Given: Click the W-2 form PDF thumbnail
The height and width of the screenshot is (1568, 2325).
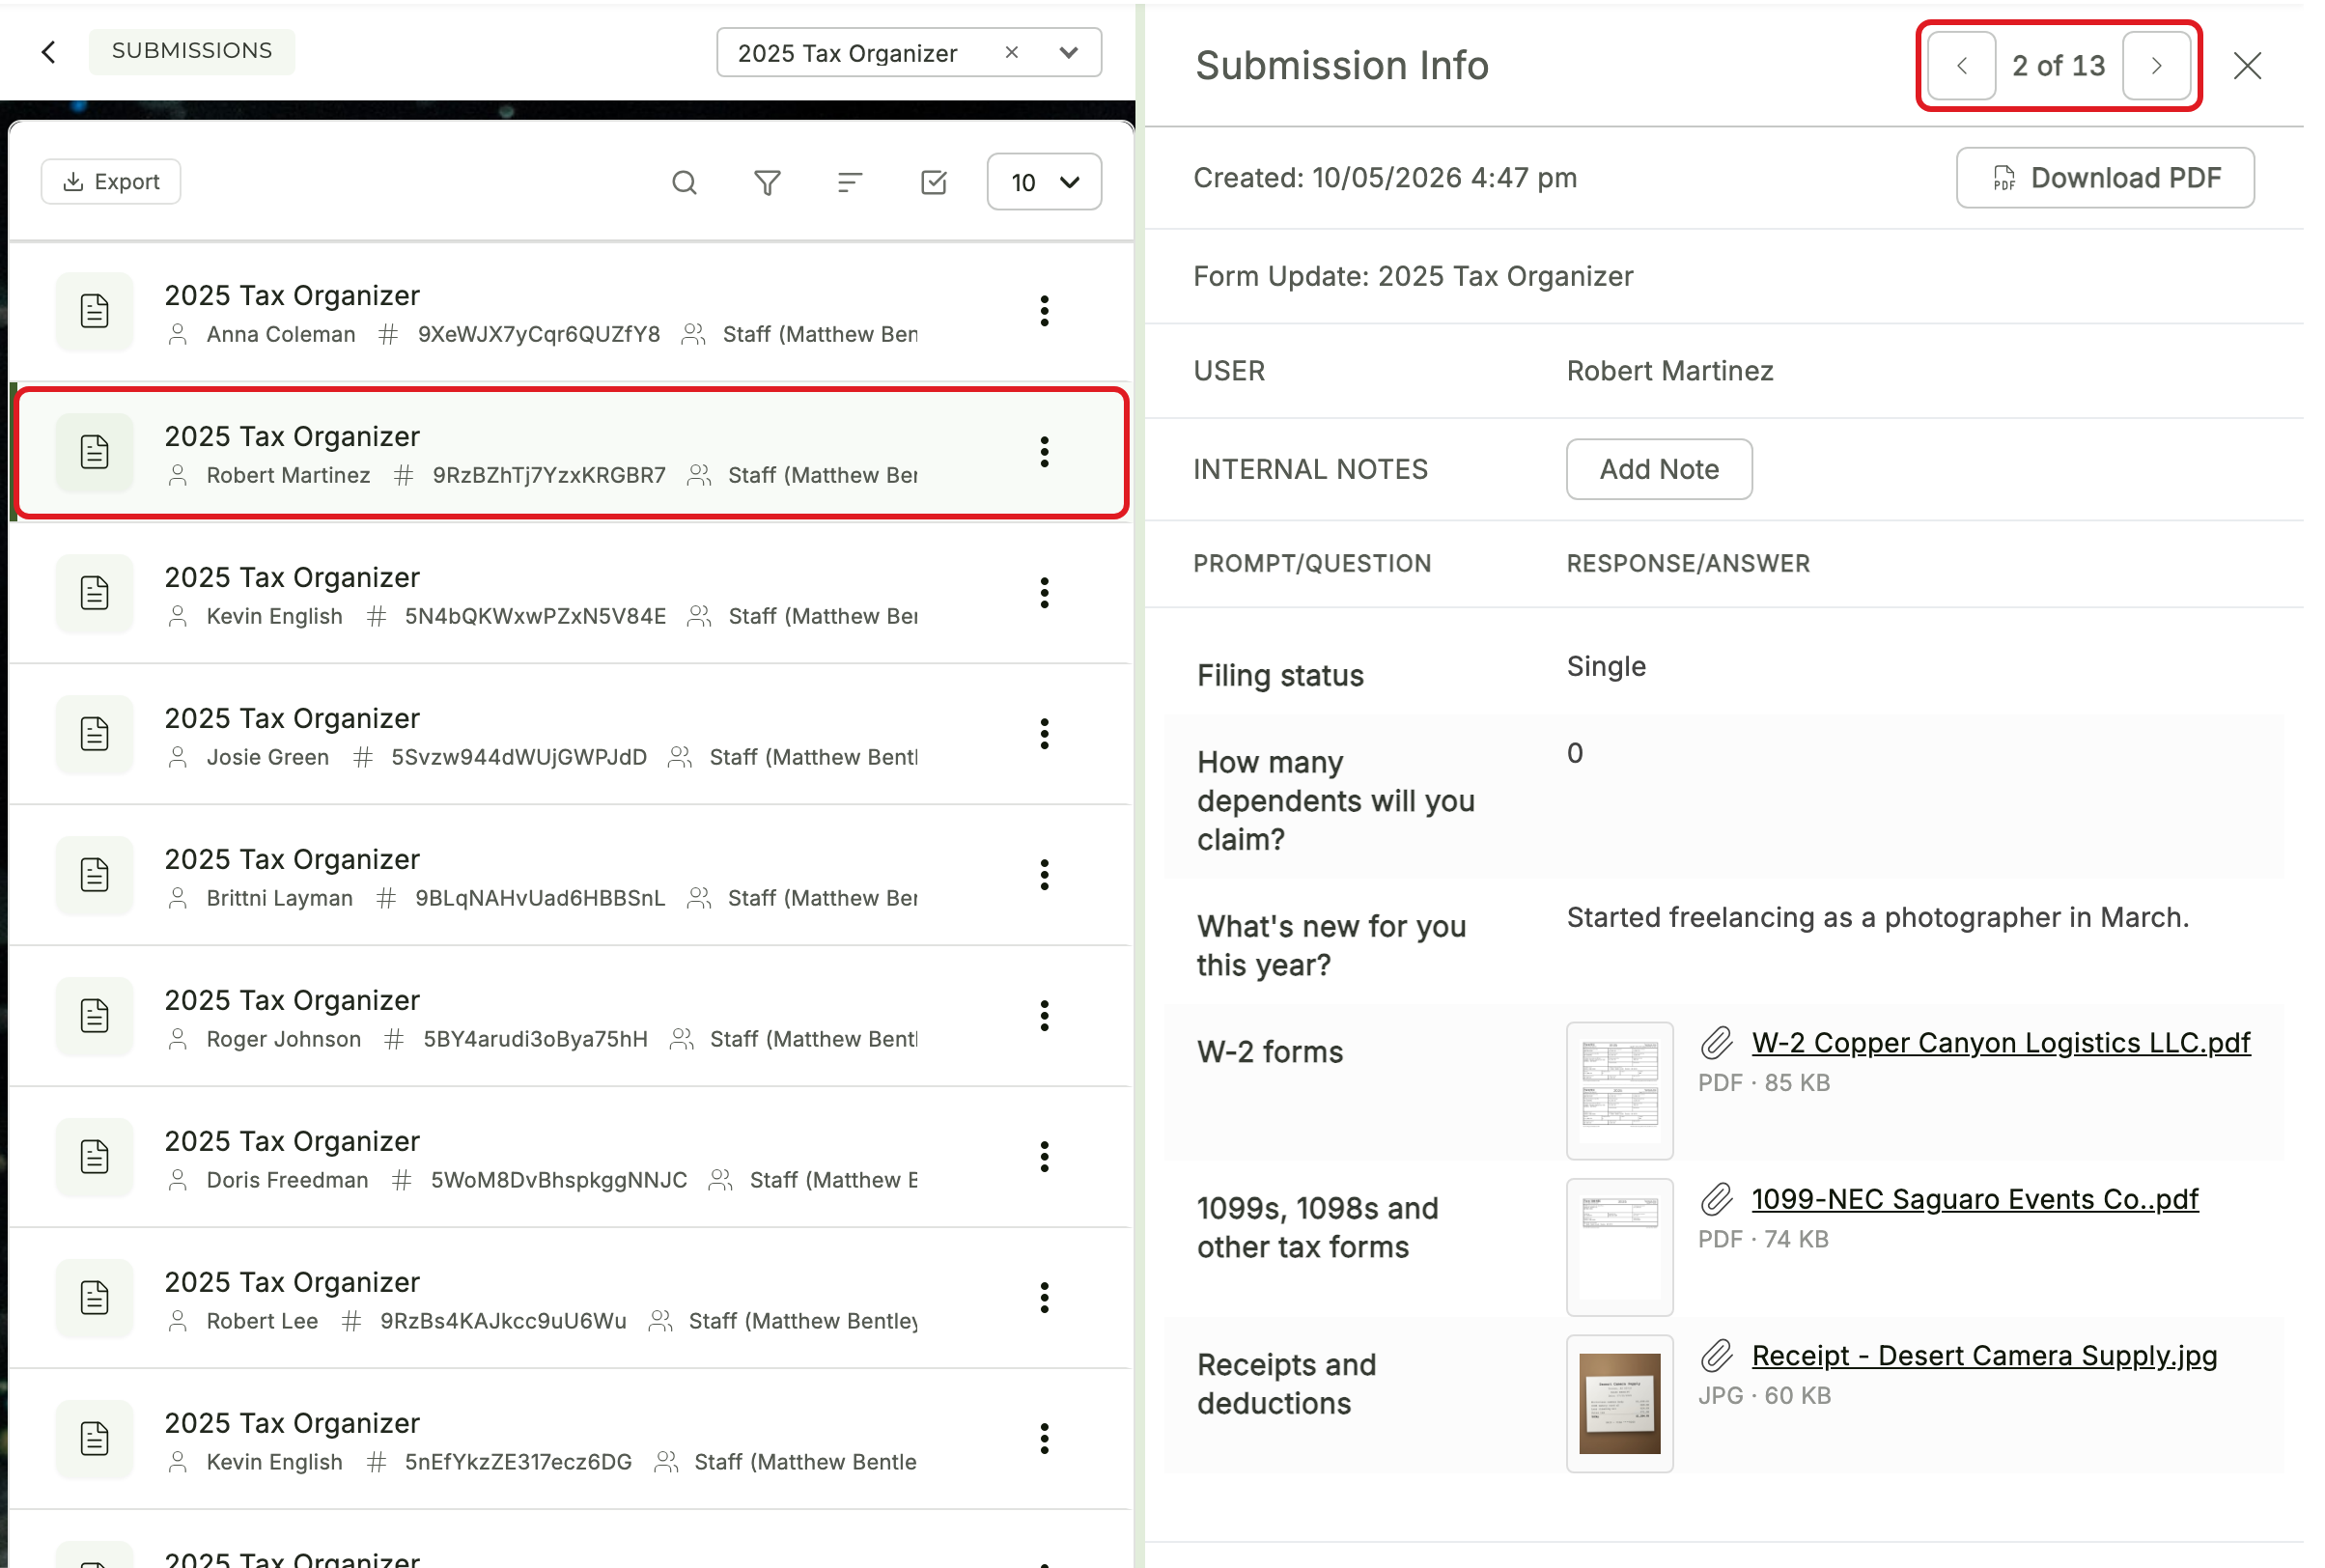Looking at the screenshot, I should click(x=1619, y=1090).
